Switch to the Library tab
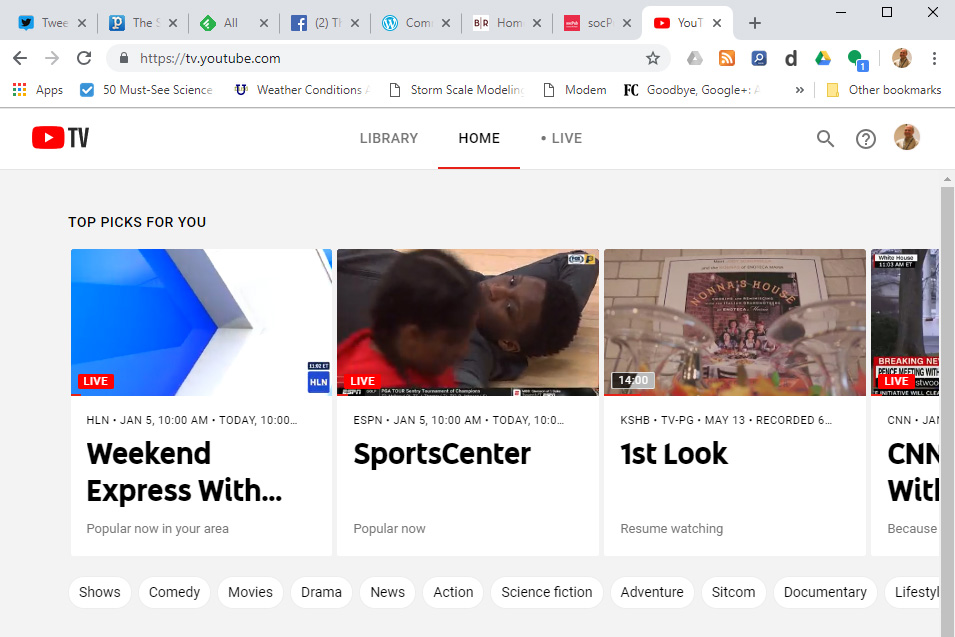Screen dimensions: 955x637 click(x=389, y=138)
